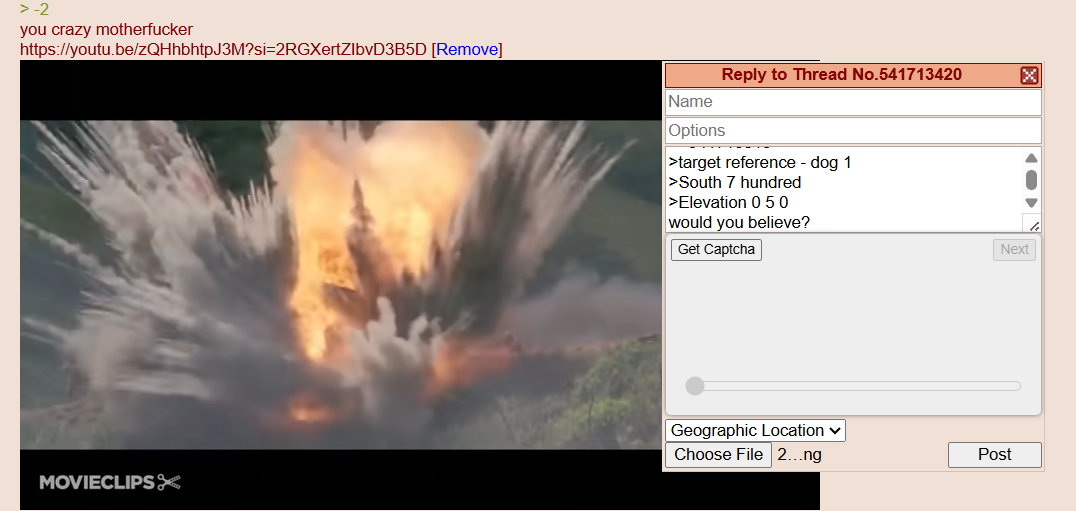
Task: Click selected file name '2…ng'
Action: (x=799, y=455)
